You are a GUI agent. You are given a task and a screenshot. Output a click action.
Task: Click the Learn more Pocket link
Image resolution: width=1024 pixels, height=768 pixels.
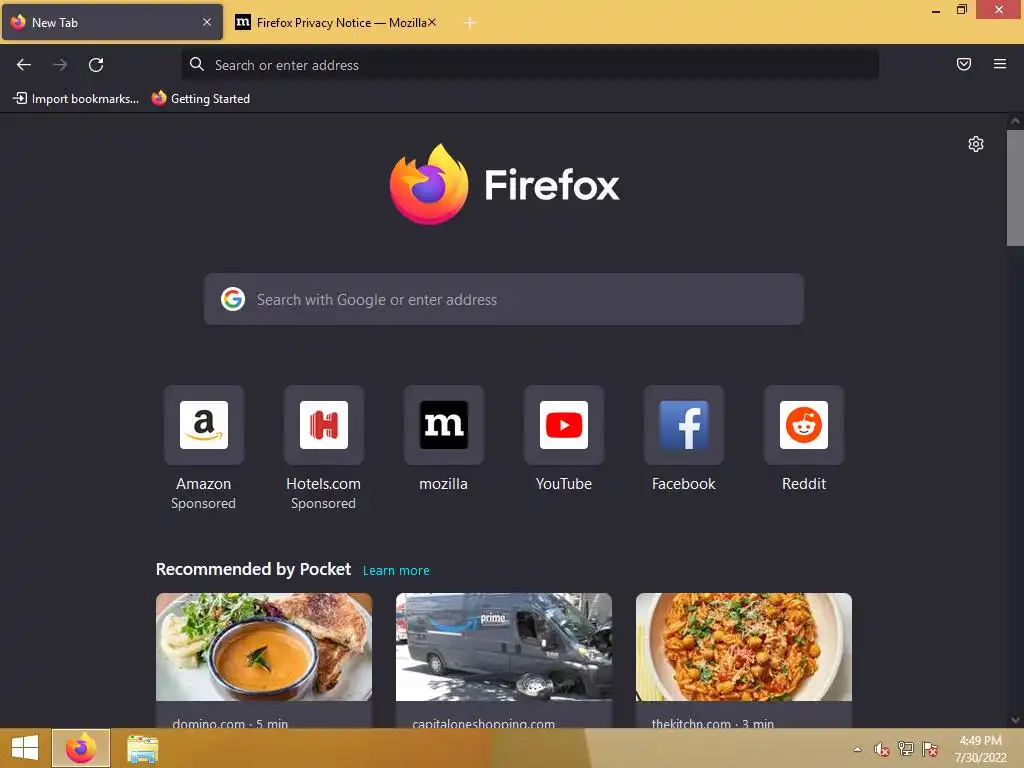[x=396, y=571]
